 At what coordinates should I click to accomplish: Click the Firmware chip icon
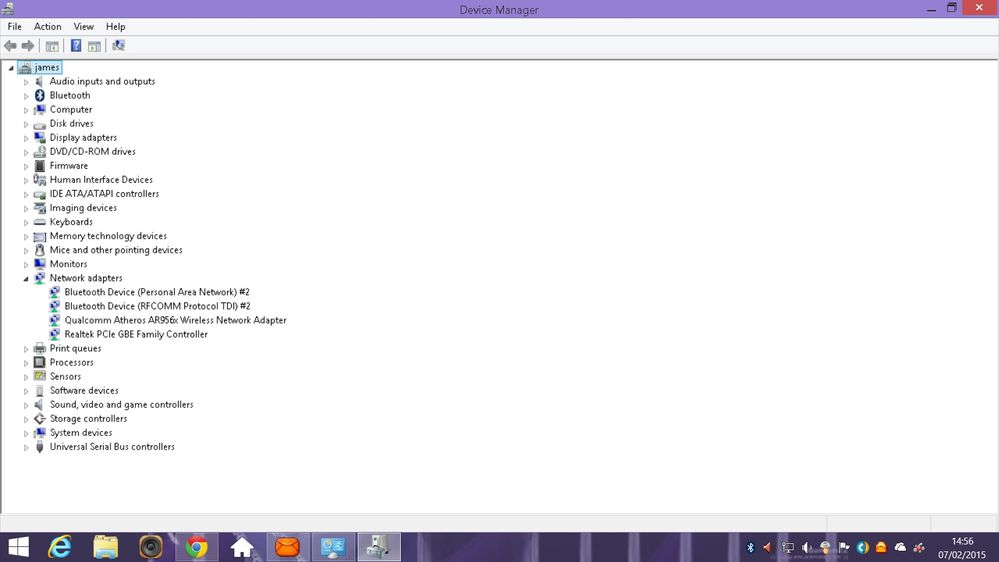pos(40,166)
